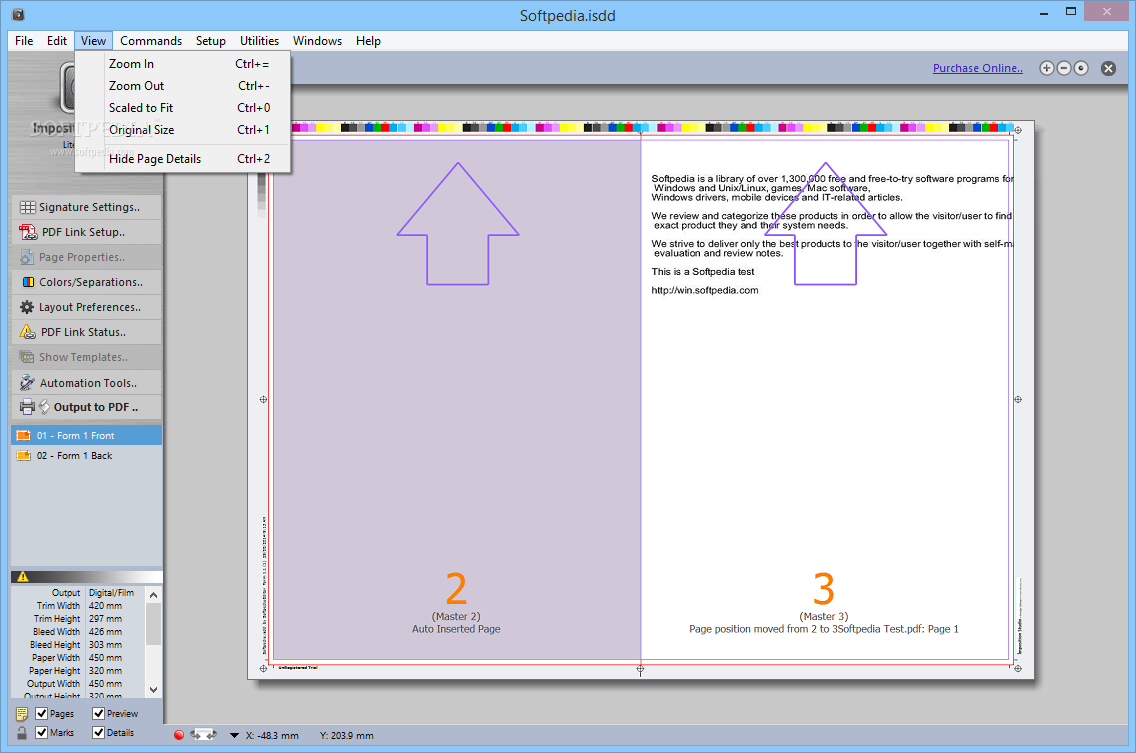Open Colors/Separations settings
Screen dimensions: 1136x753
87,282
